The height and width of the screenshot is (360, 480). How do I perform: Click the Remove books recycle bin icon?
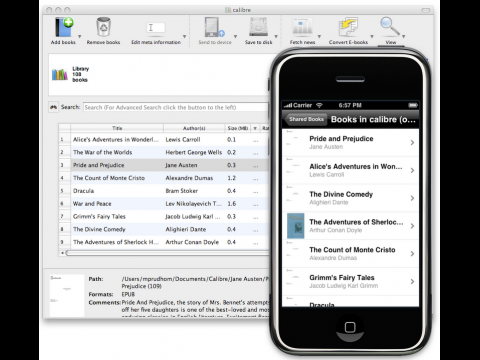103,27
